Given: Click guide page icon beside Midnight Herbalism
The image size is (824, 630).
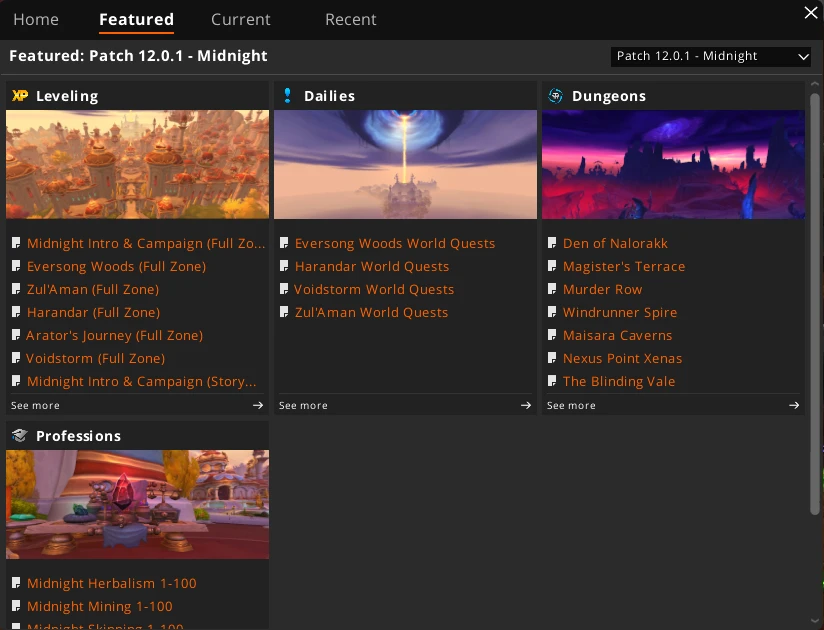Looking at the screenshot, I should tap(17, 584).
